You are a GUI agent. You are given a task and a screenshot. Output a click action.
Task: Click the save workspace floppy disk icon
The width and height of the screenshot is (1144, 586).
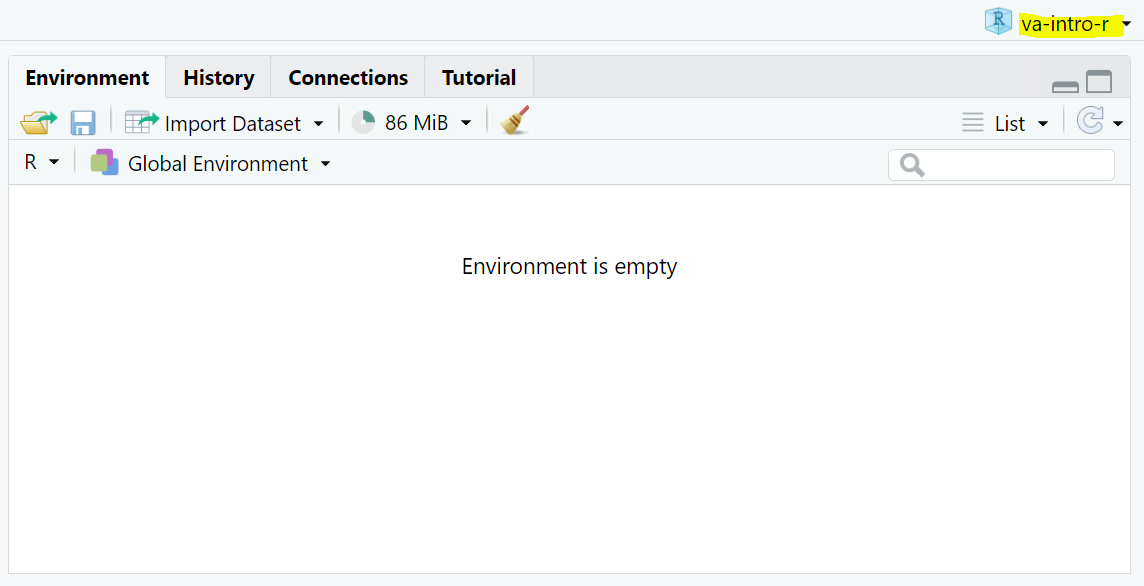point(83,122)
